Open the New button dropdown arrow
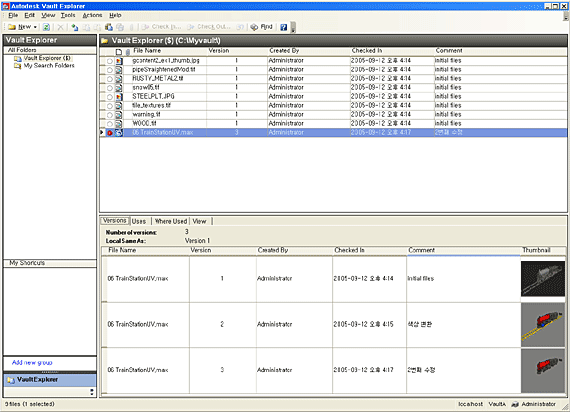The height and width of the screenshot is (412, 570). click(35, 27)
